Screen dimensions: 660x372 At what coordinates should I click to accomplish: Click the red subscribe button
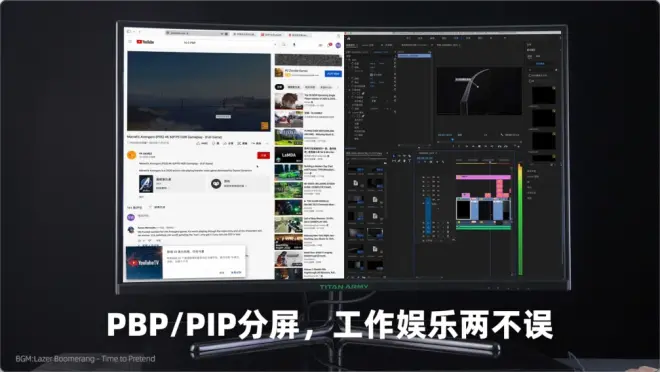coord(263,155)
